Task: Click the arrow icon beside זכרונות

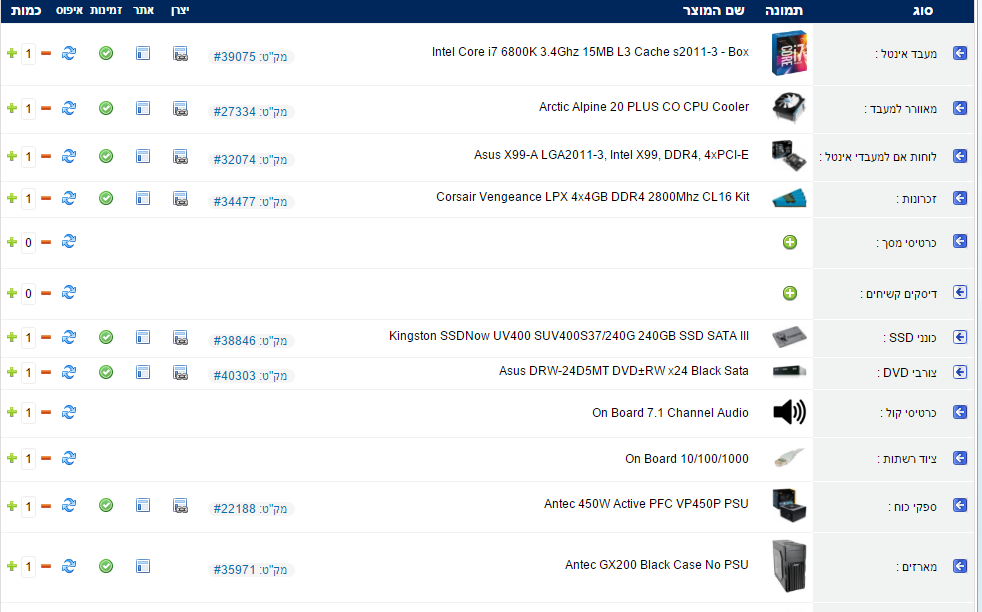Action: [x=959, y=198]
